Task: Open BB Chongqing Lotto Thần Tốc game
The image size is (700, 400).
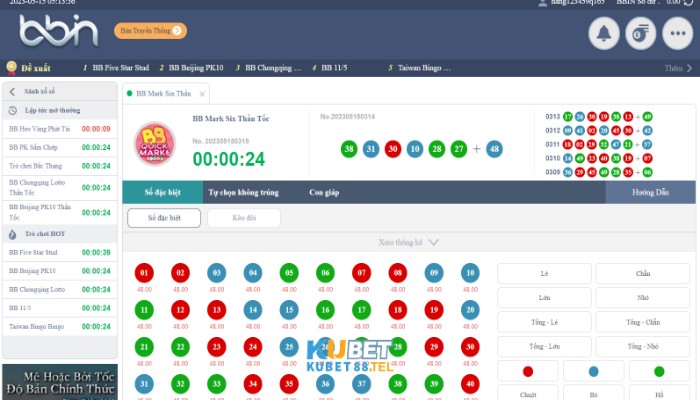Action: pos(60,188)
